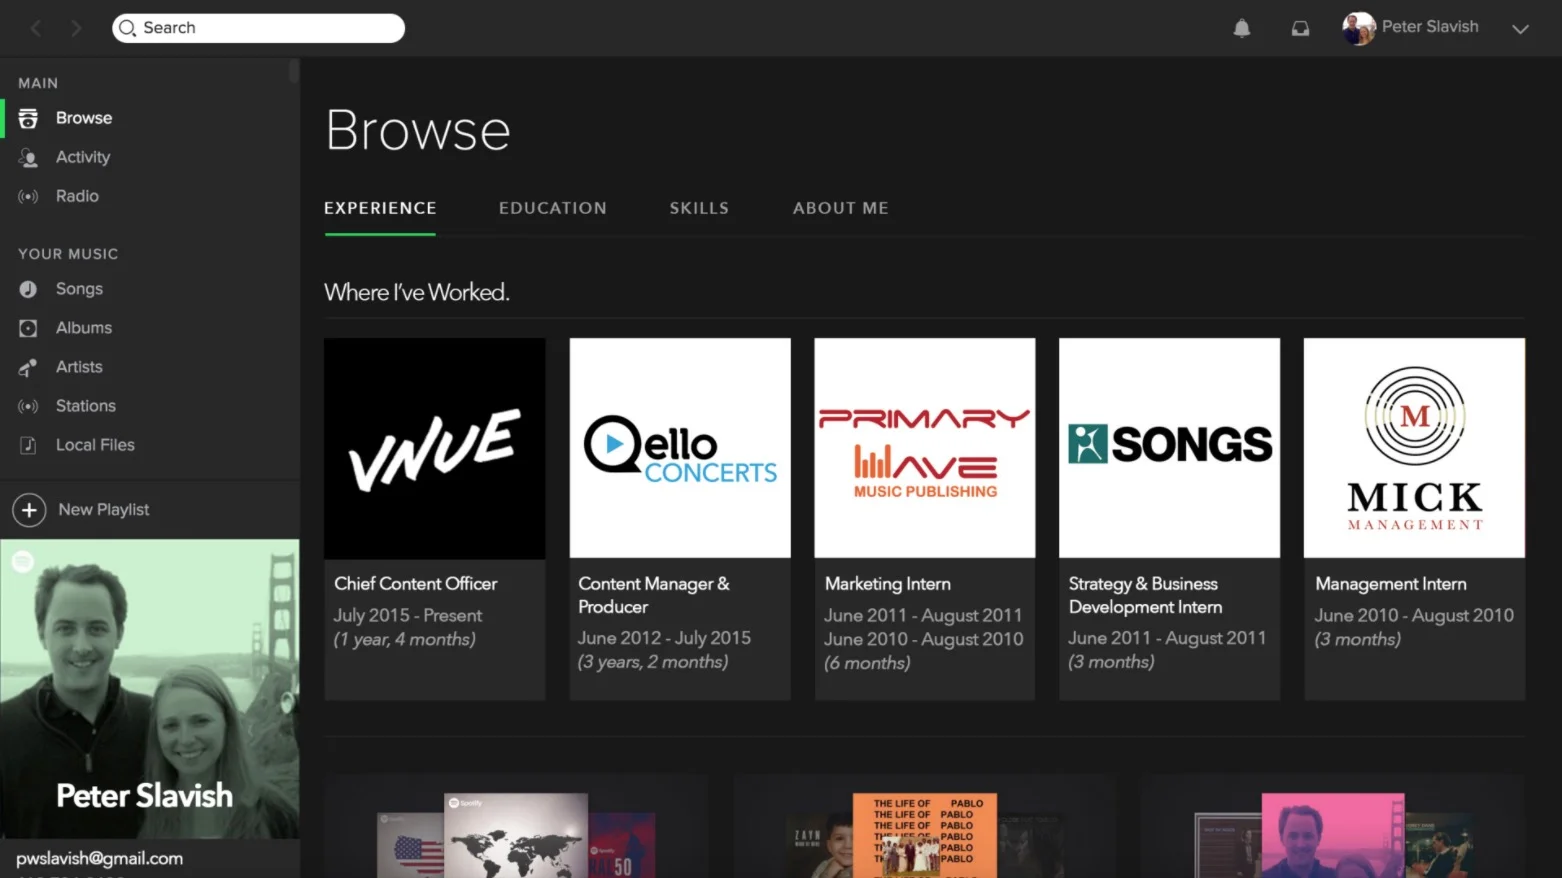Click the Radio sidebar icon
The image size is (1562, 878).
click(28, 196)
